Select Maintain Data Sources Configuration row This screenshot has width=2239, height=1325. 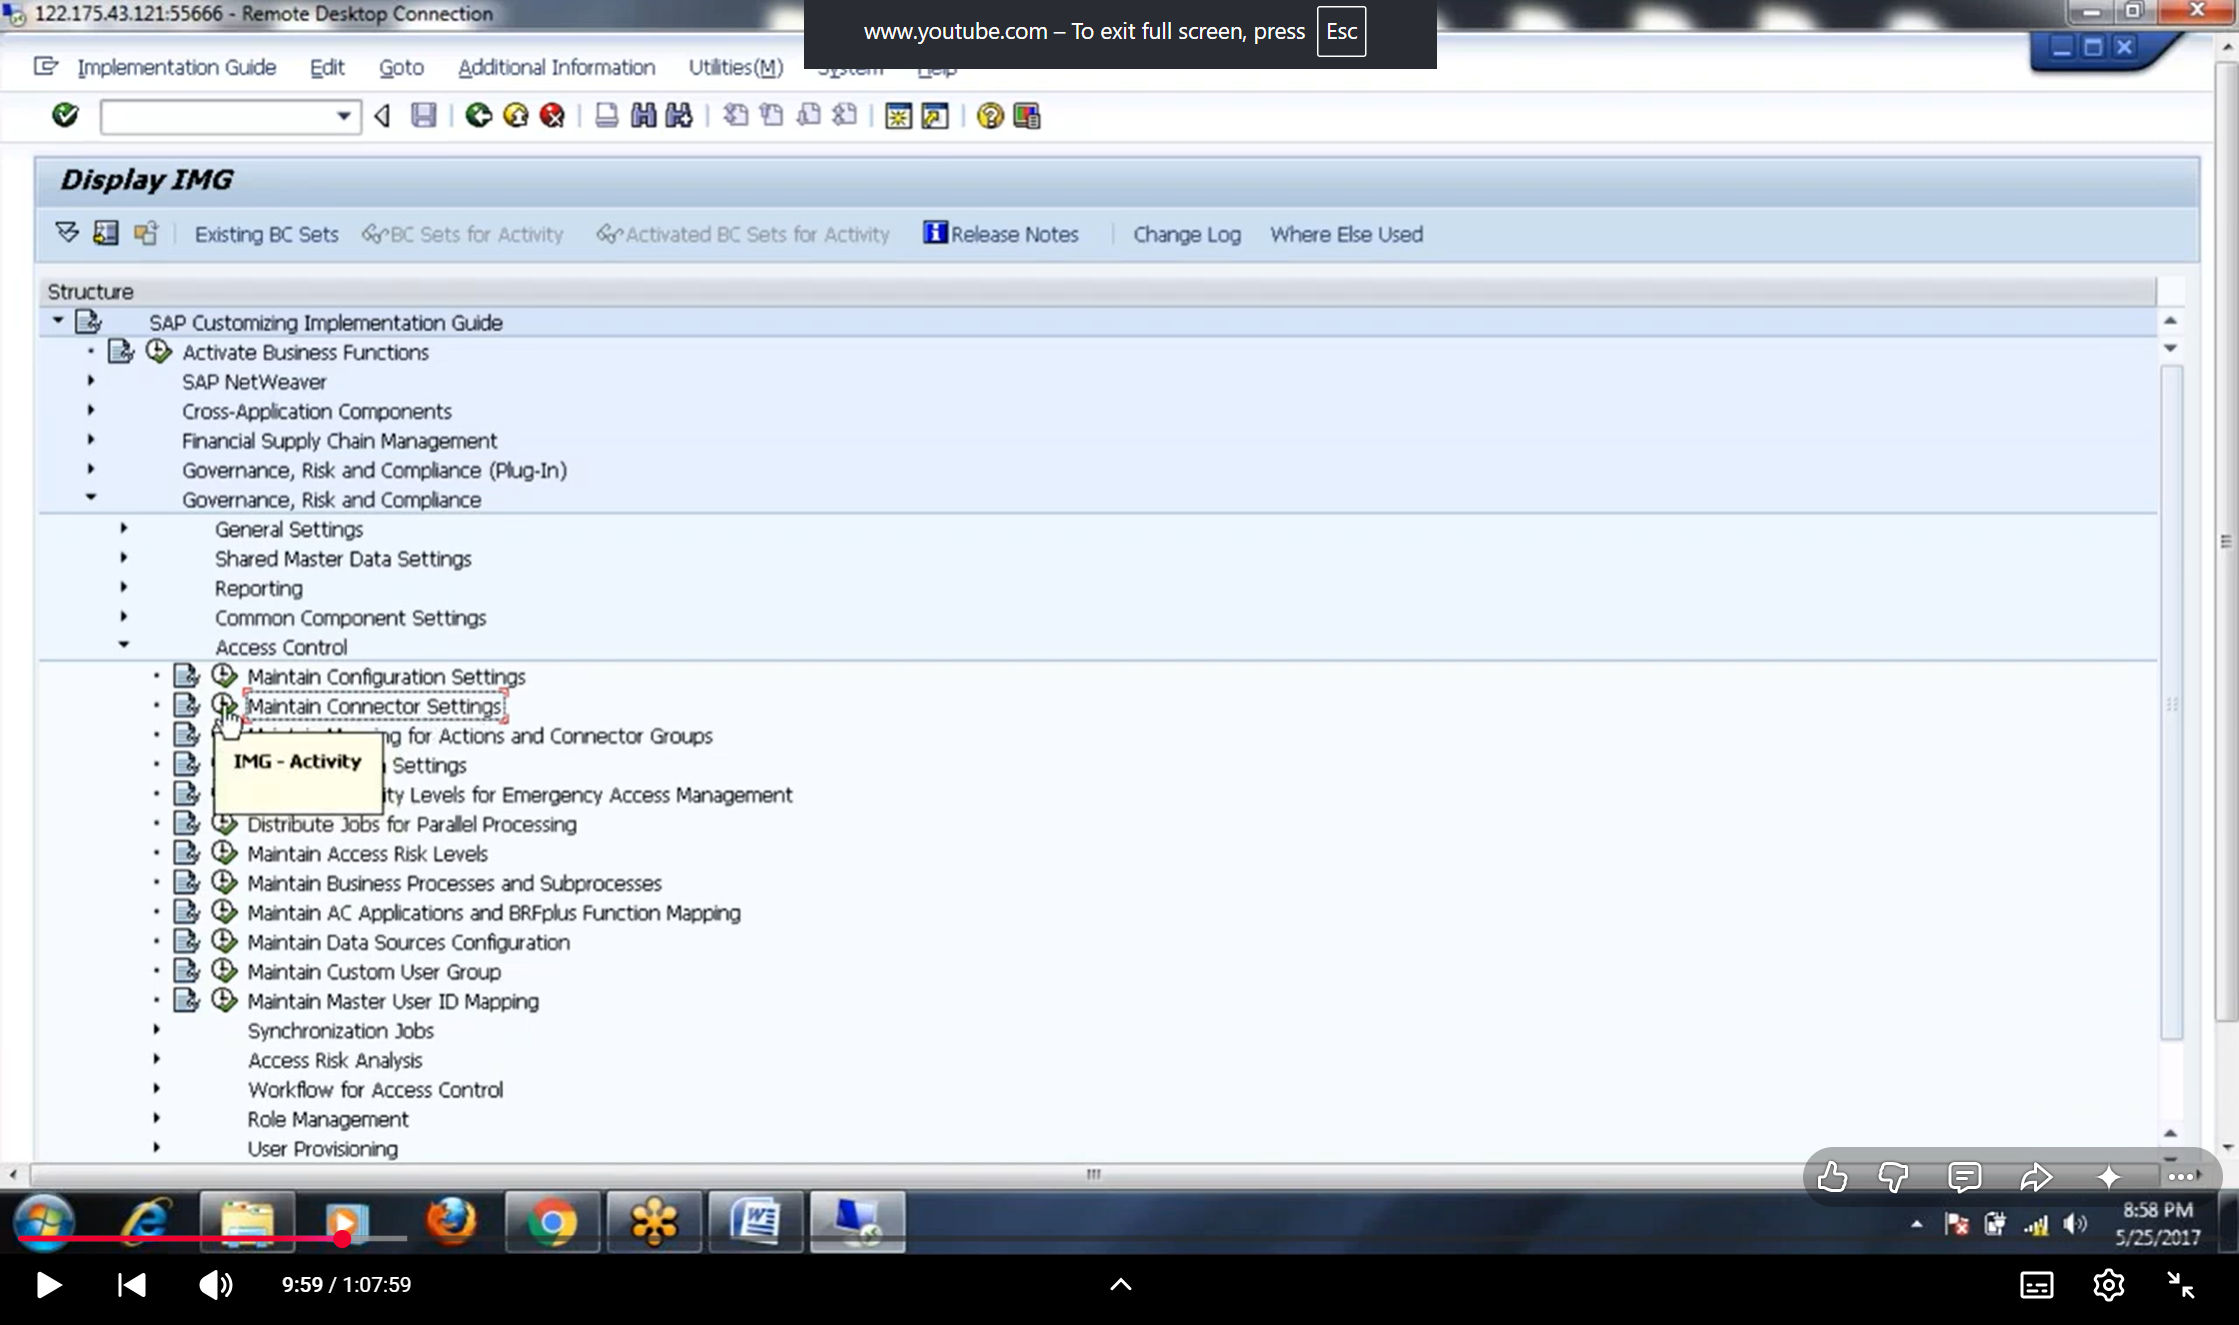coord(409,942)
